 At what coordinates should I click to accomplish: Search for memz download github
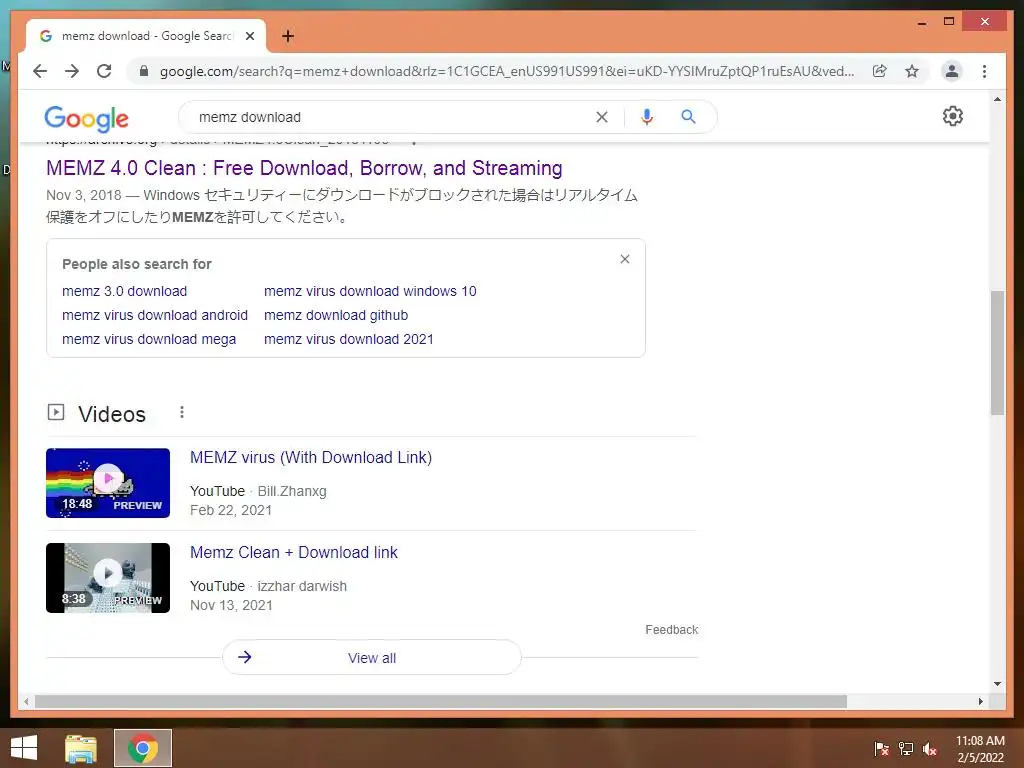(336, 315)
